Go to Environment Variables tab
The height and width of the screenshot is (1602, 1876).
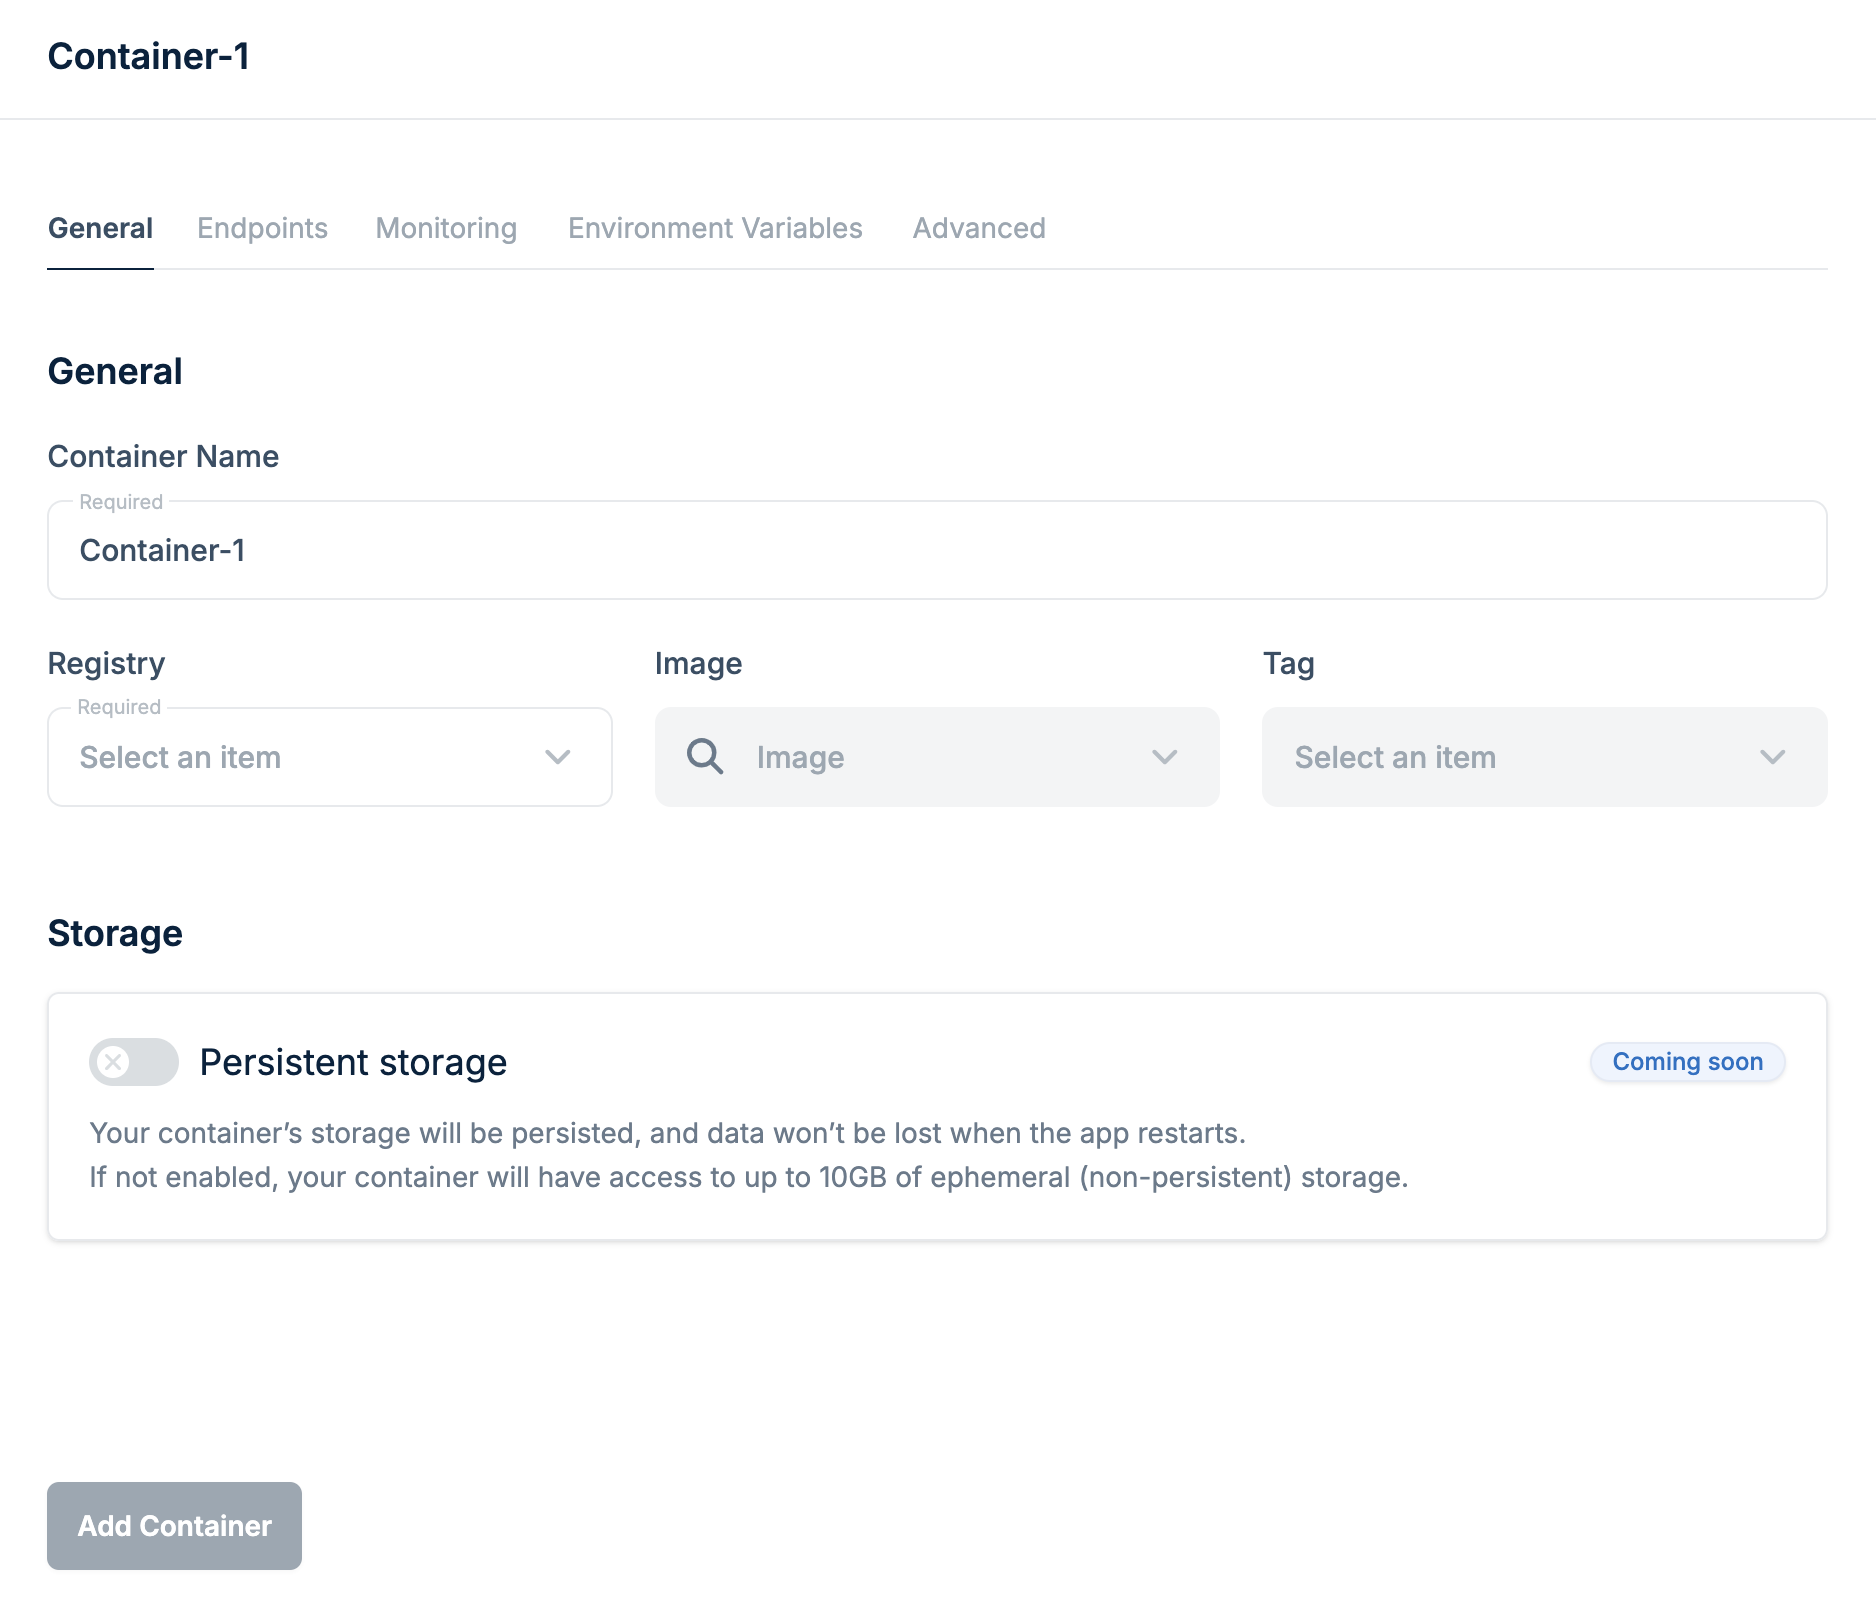[x=715, y=228]
